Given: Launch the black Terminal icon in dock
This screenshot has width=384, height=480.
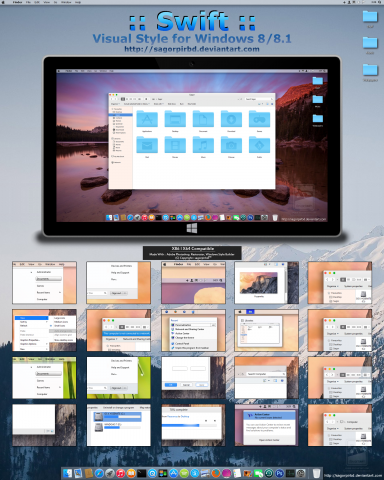Looking at the screenshot, I should click(x=142, y=473).
